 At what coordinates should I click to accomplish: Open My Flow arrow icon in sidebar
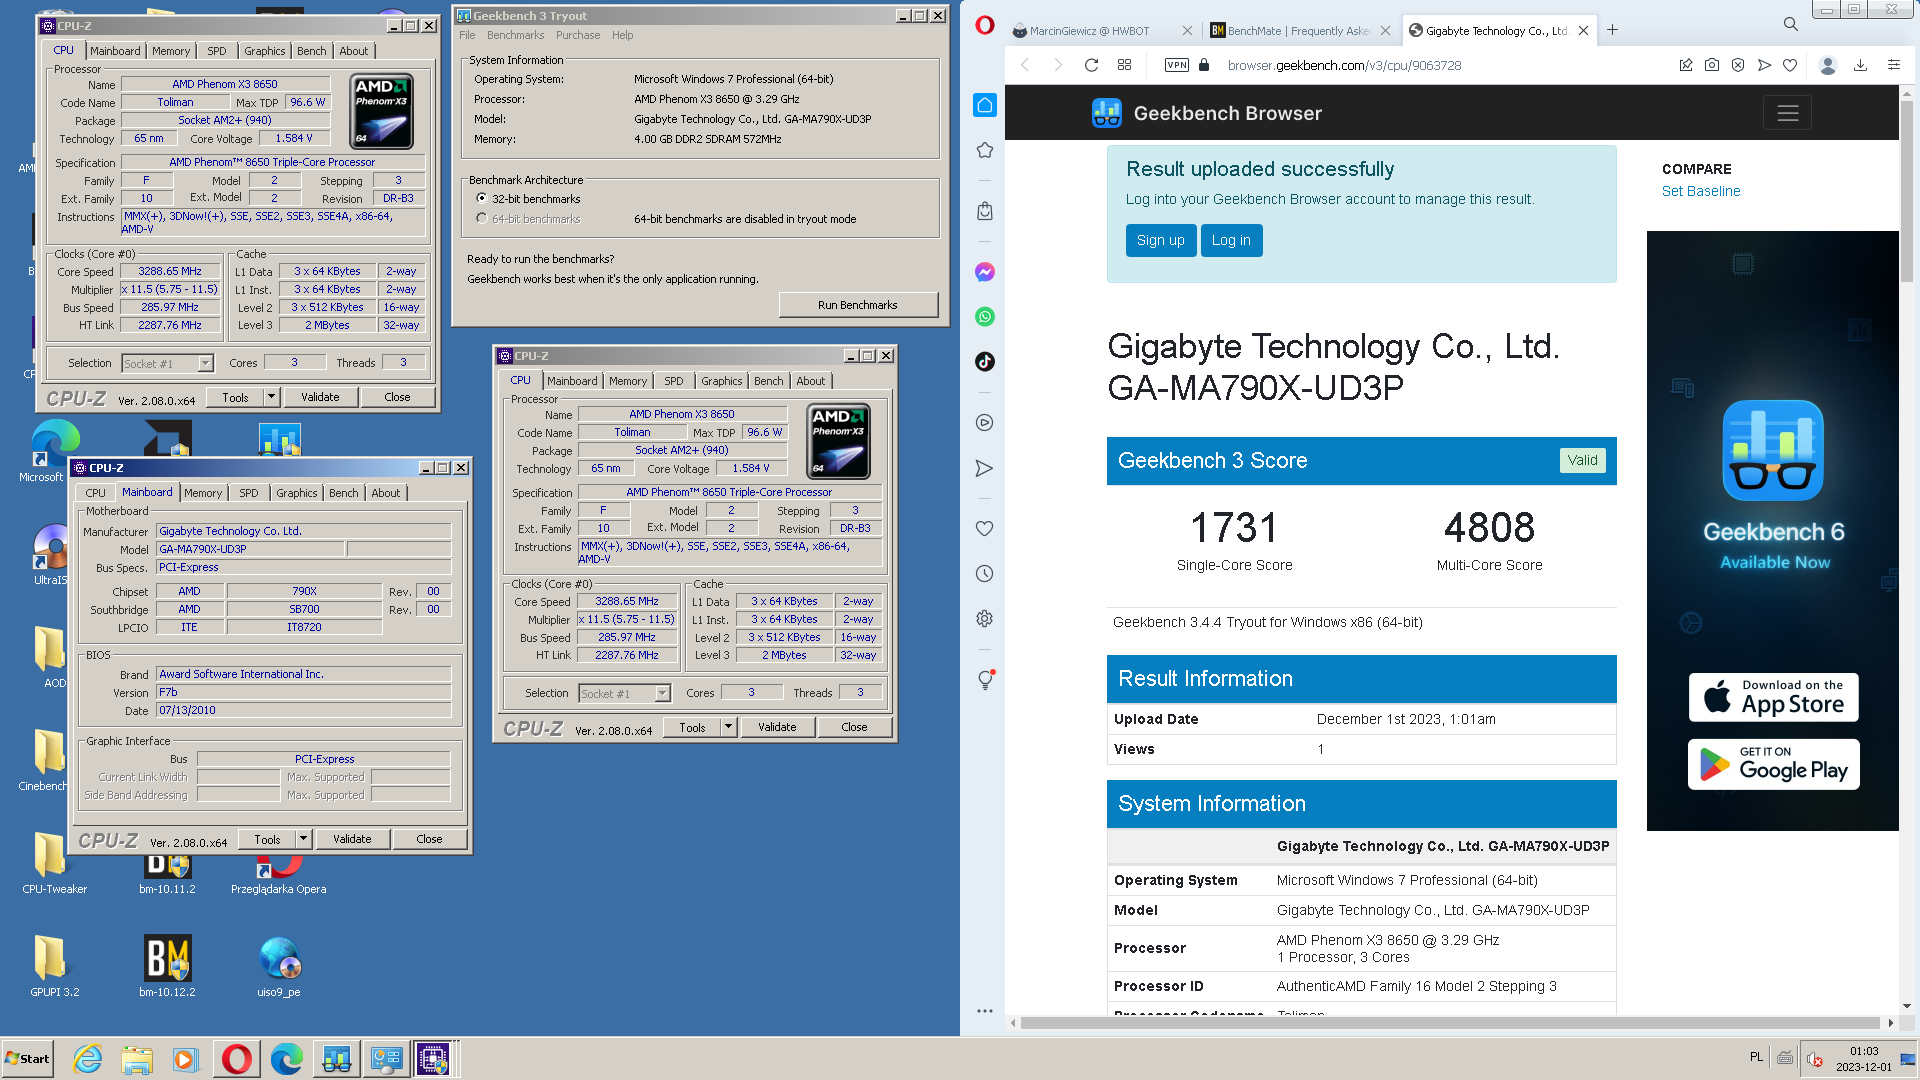(985, 468)
